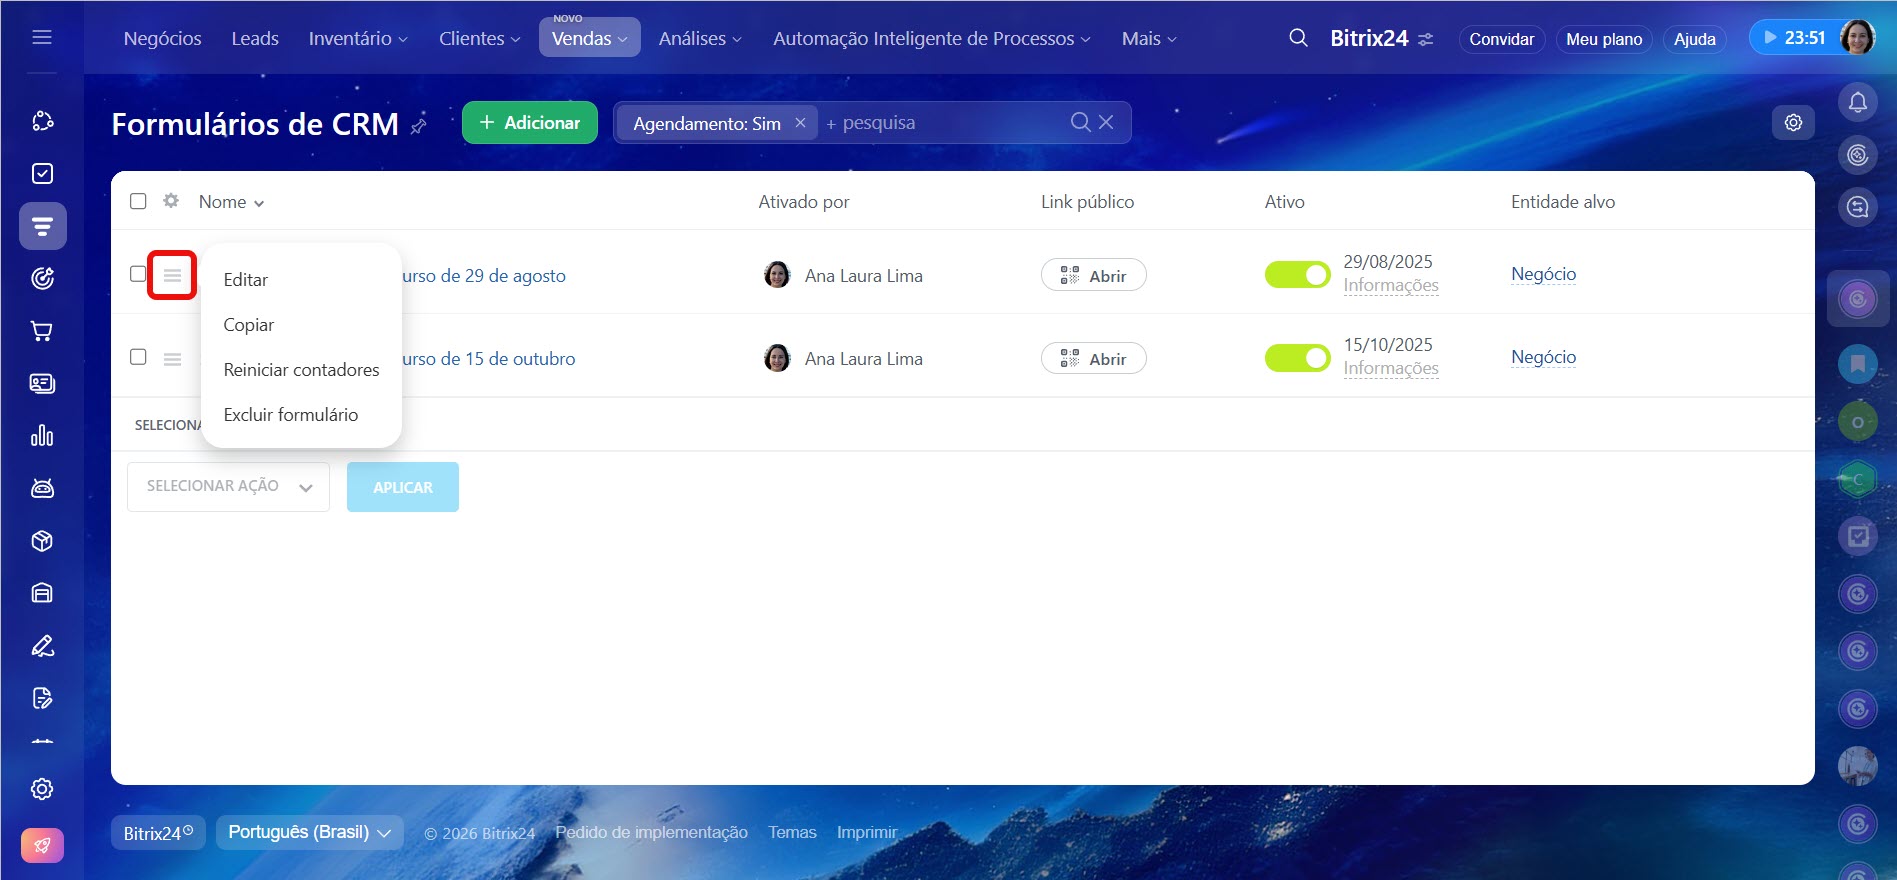Click the grid column settings gear icon
Screen dimensions: 1897x880
pos(171,201)
